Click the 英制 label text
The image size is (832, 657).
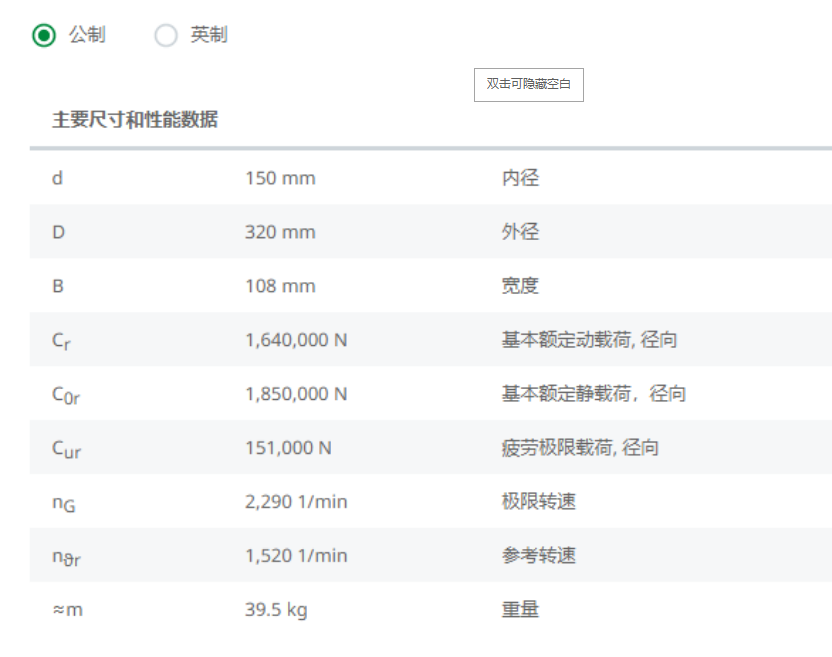coord(209,35)
